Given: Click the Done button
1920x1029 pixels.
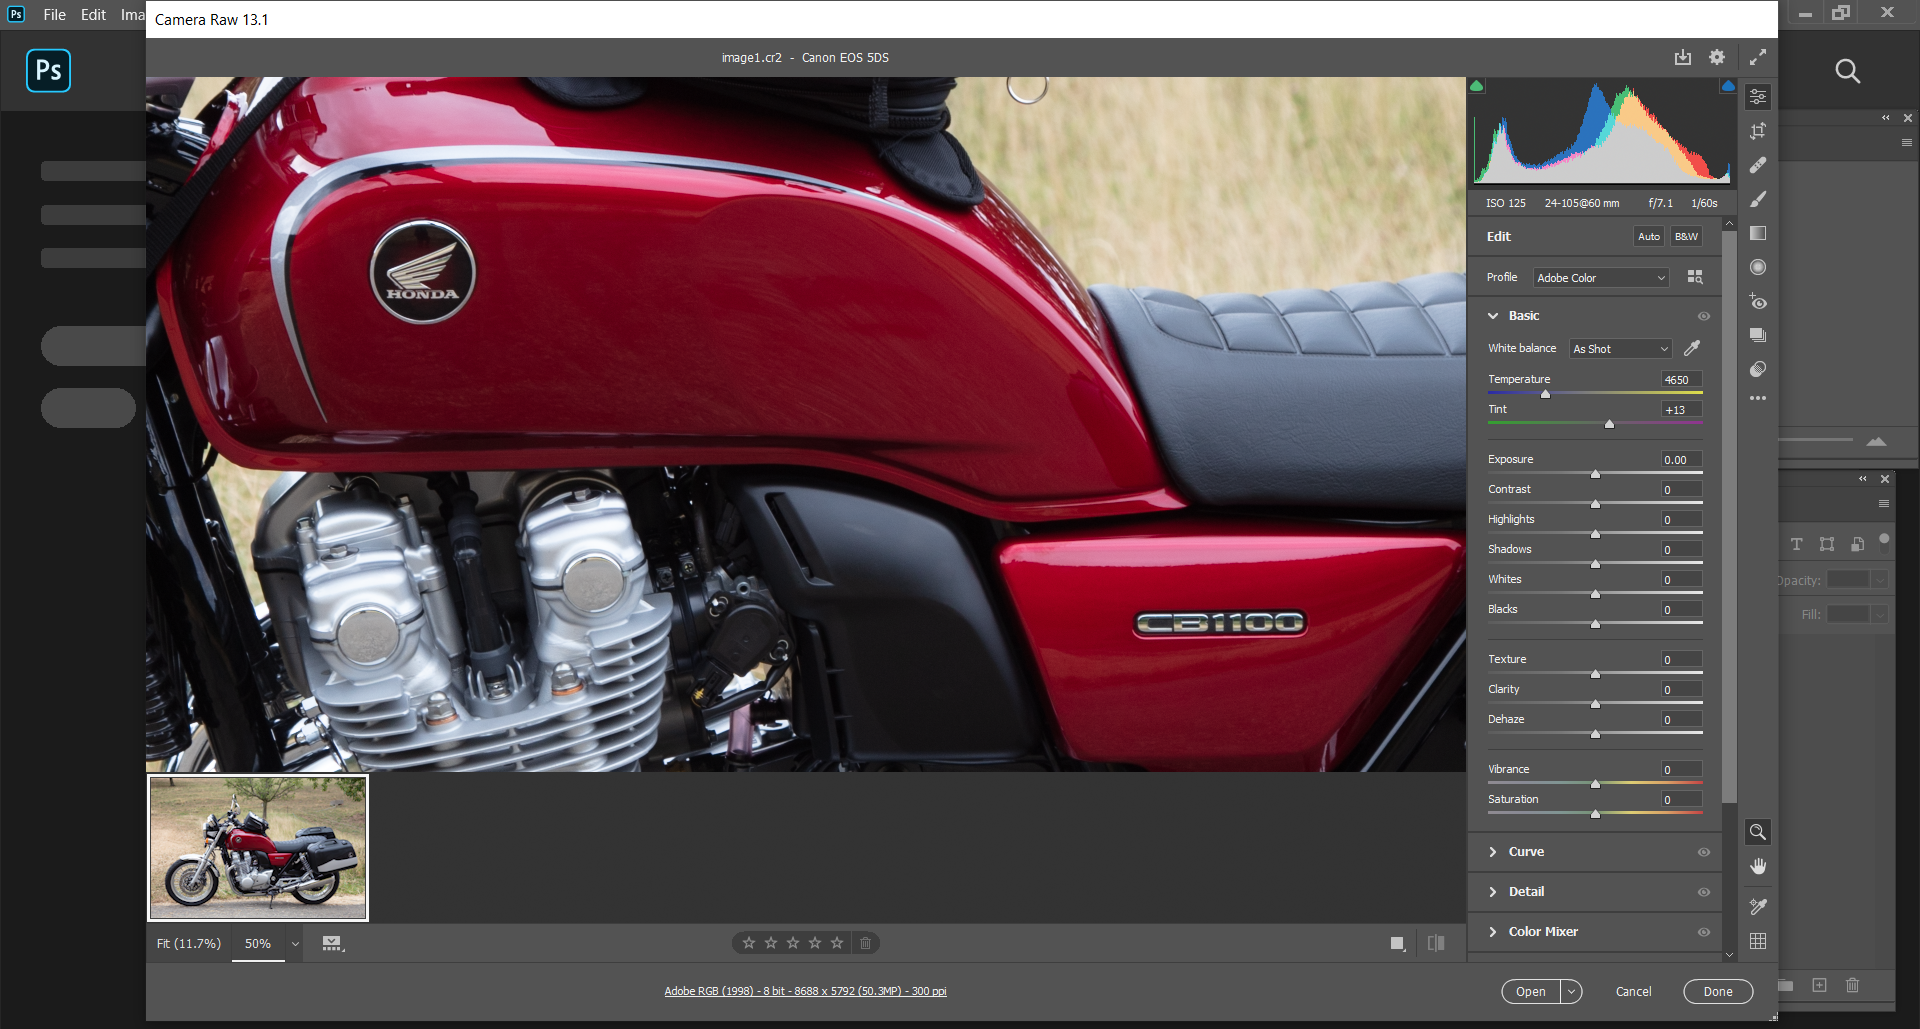Looking at the screenshot, I should [x=1718, y=991].
